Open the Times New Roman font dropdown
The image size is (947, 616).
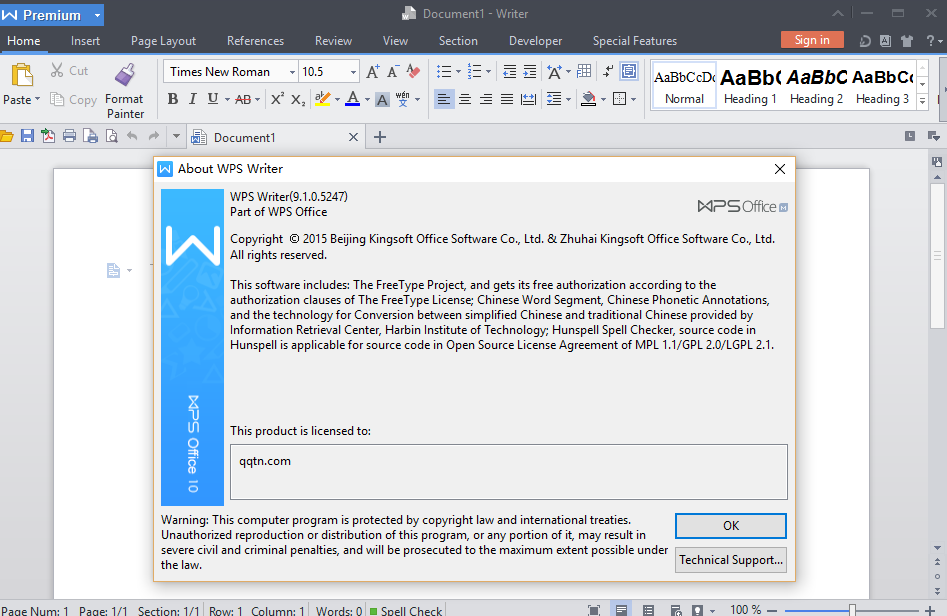click(292, 72)
